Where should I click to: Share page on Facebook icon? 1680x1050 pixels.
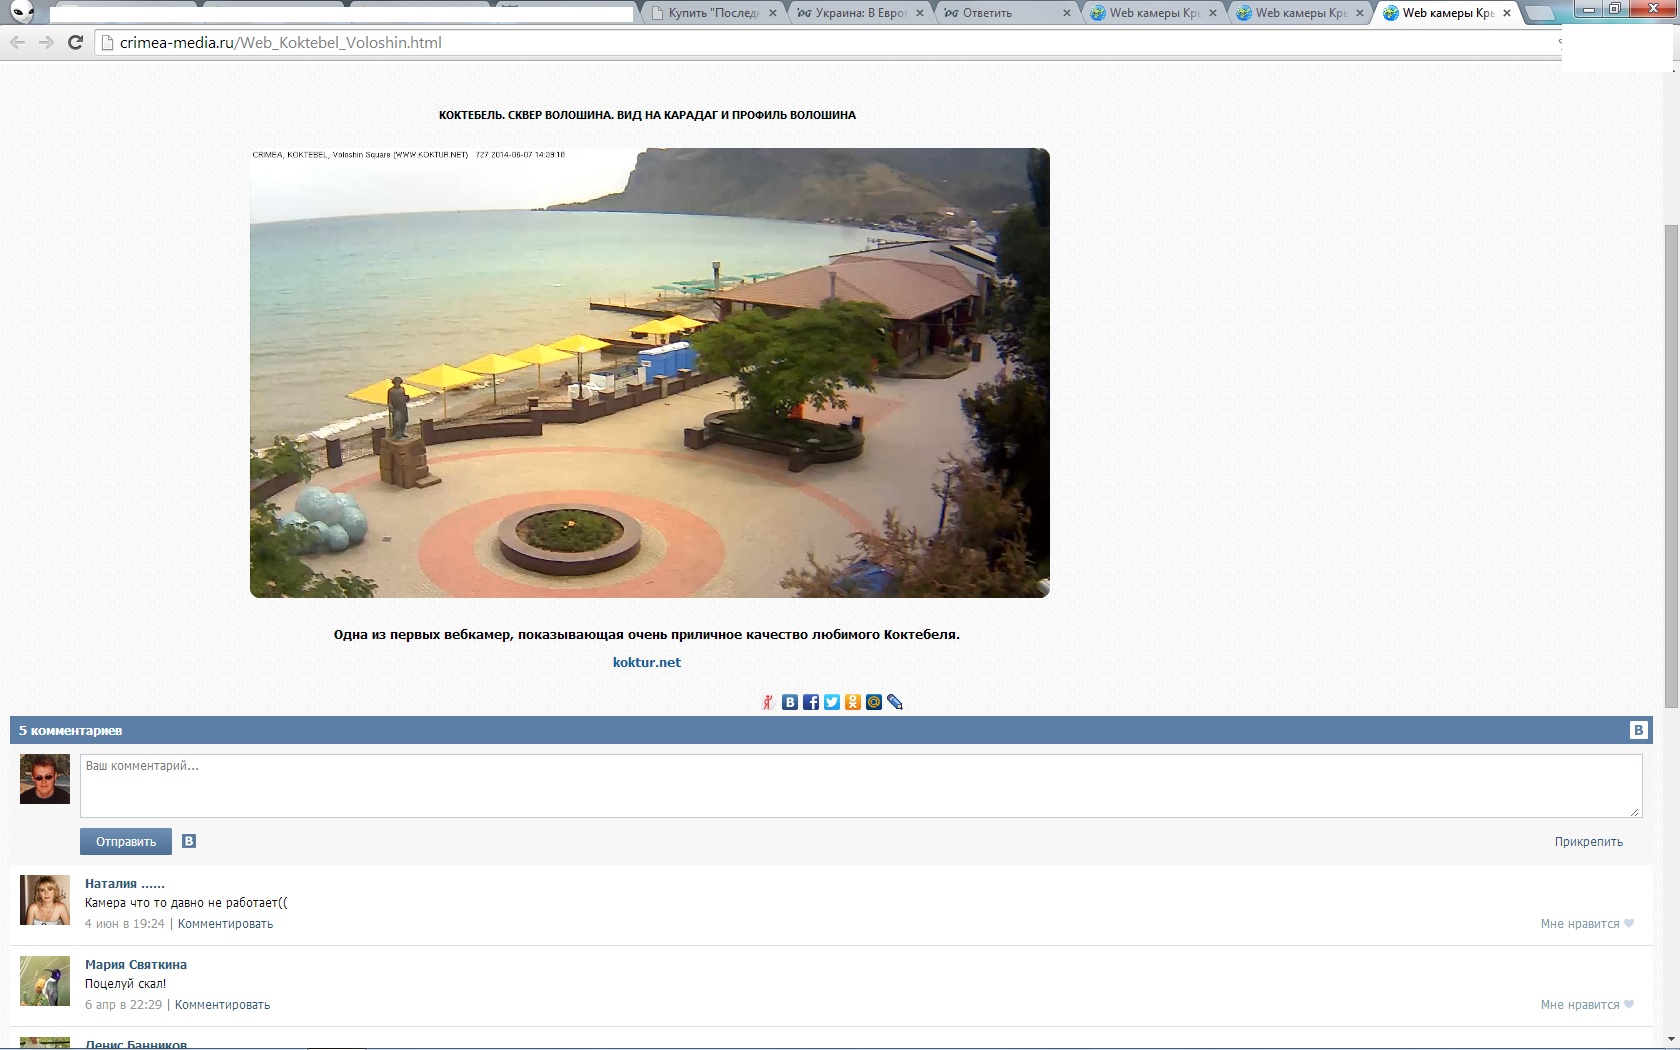pos(811,702)
